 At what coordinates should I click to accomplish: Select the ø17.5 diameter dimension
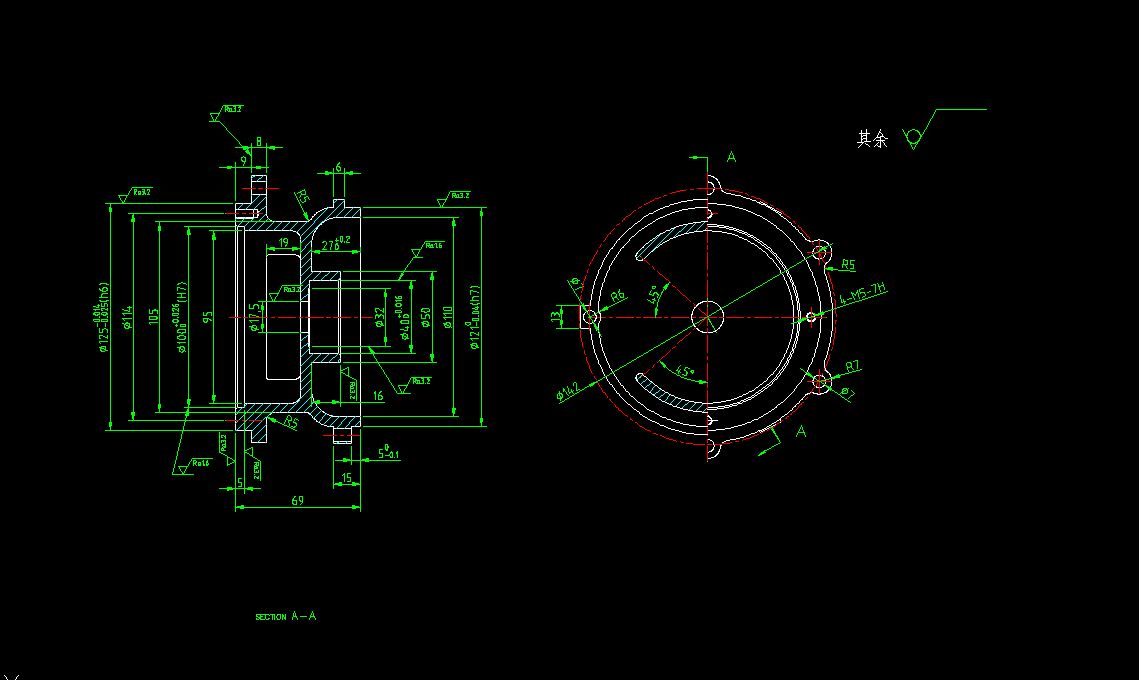click(254, 317)
